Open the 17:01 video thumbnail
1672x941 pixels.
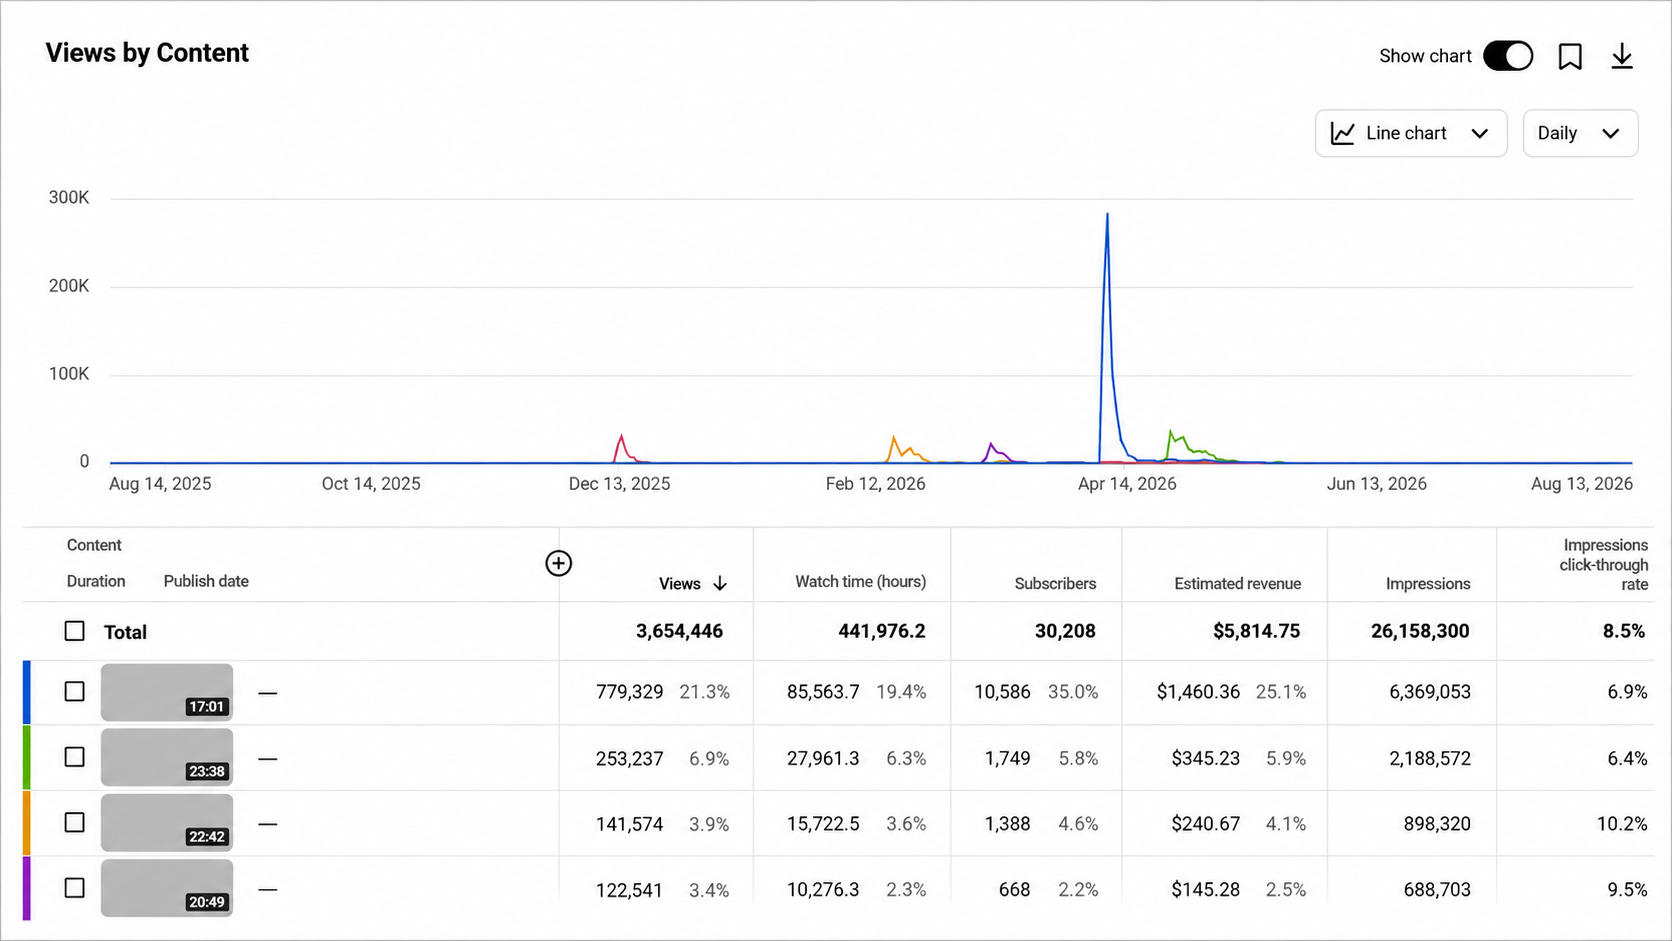click(x=167, y=692)
